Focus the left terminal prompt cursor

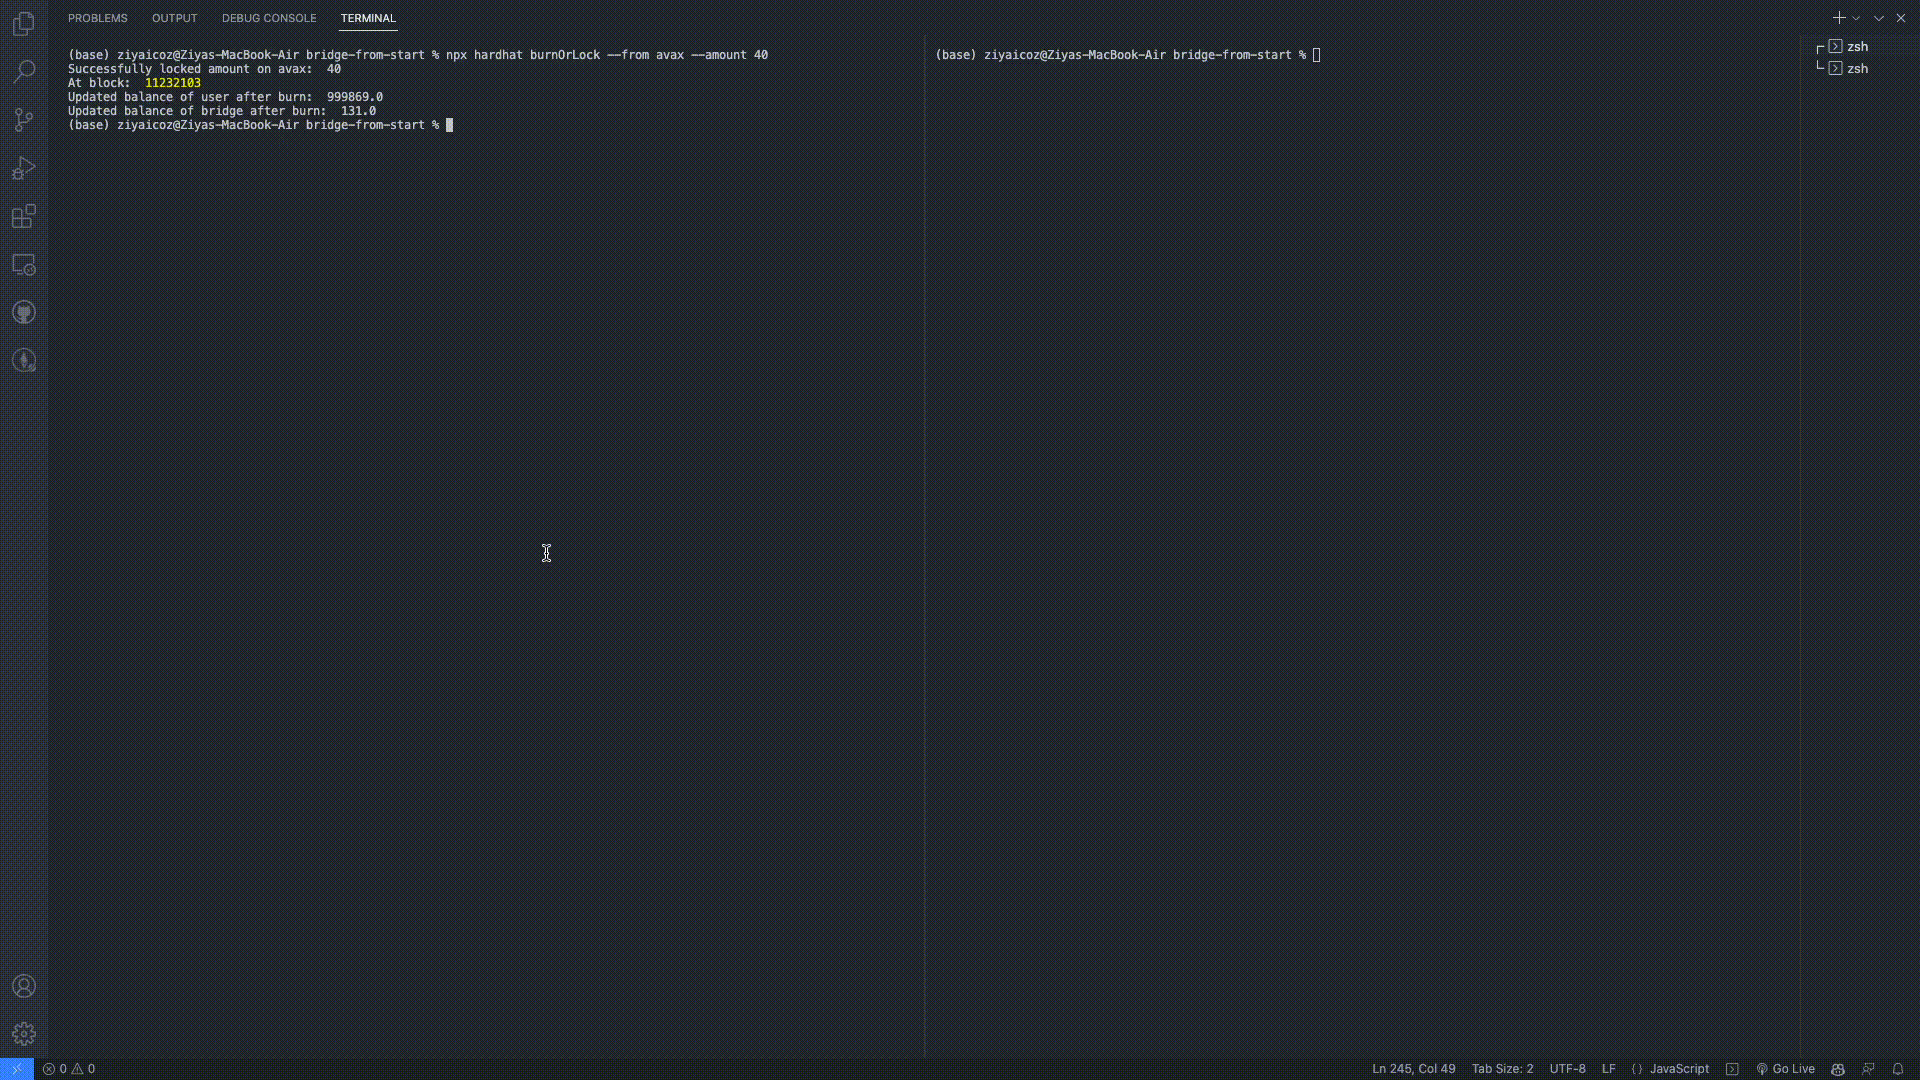point(449,125)
